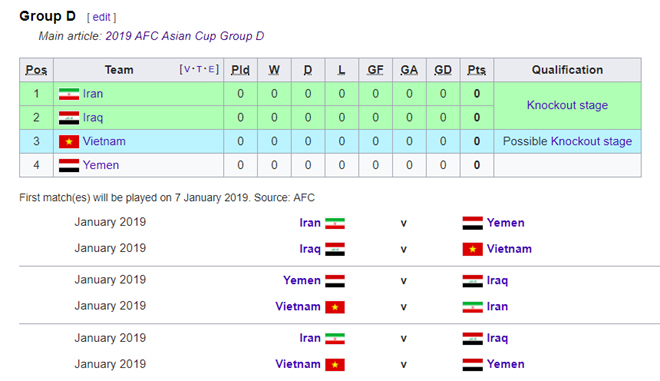Image resolution: width=660 pixels, height=381 pixels.
Task: Open the Knockout stage qualification link
Action: (567, 105)
